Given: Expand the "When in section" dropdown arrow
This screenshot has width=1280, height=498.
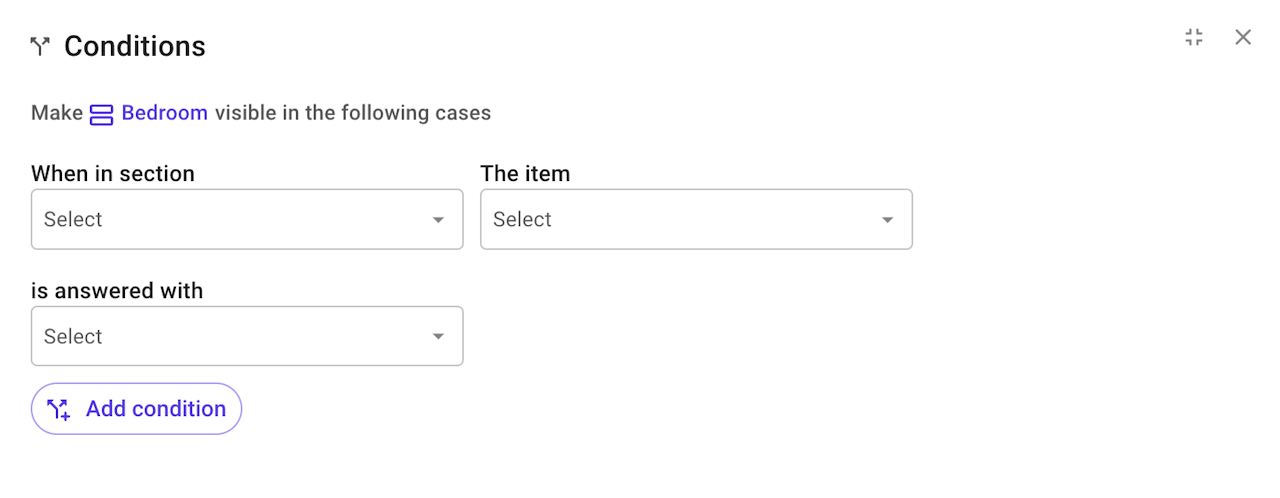Looking at the screenshot, I should (438, 220).
